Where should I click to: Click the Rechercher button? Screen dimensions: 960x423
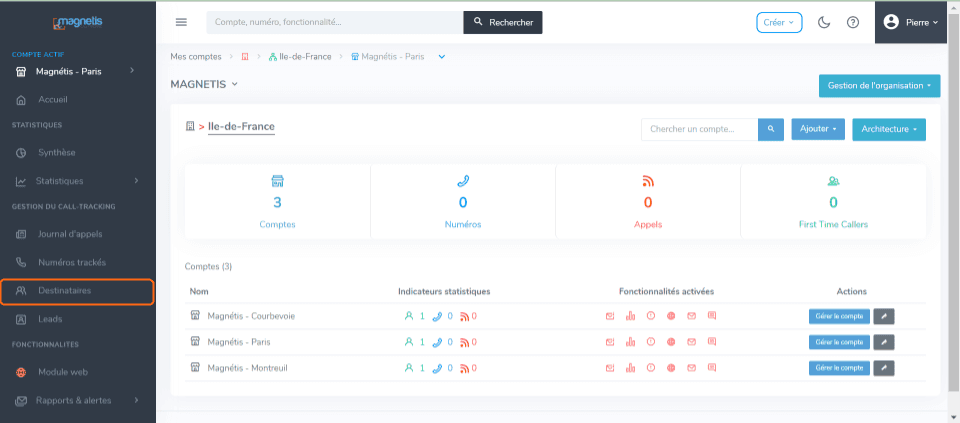(503, 23)
